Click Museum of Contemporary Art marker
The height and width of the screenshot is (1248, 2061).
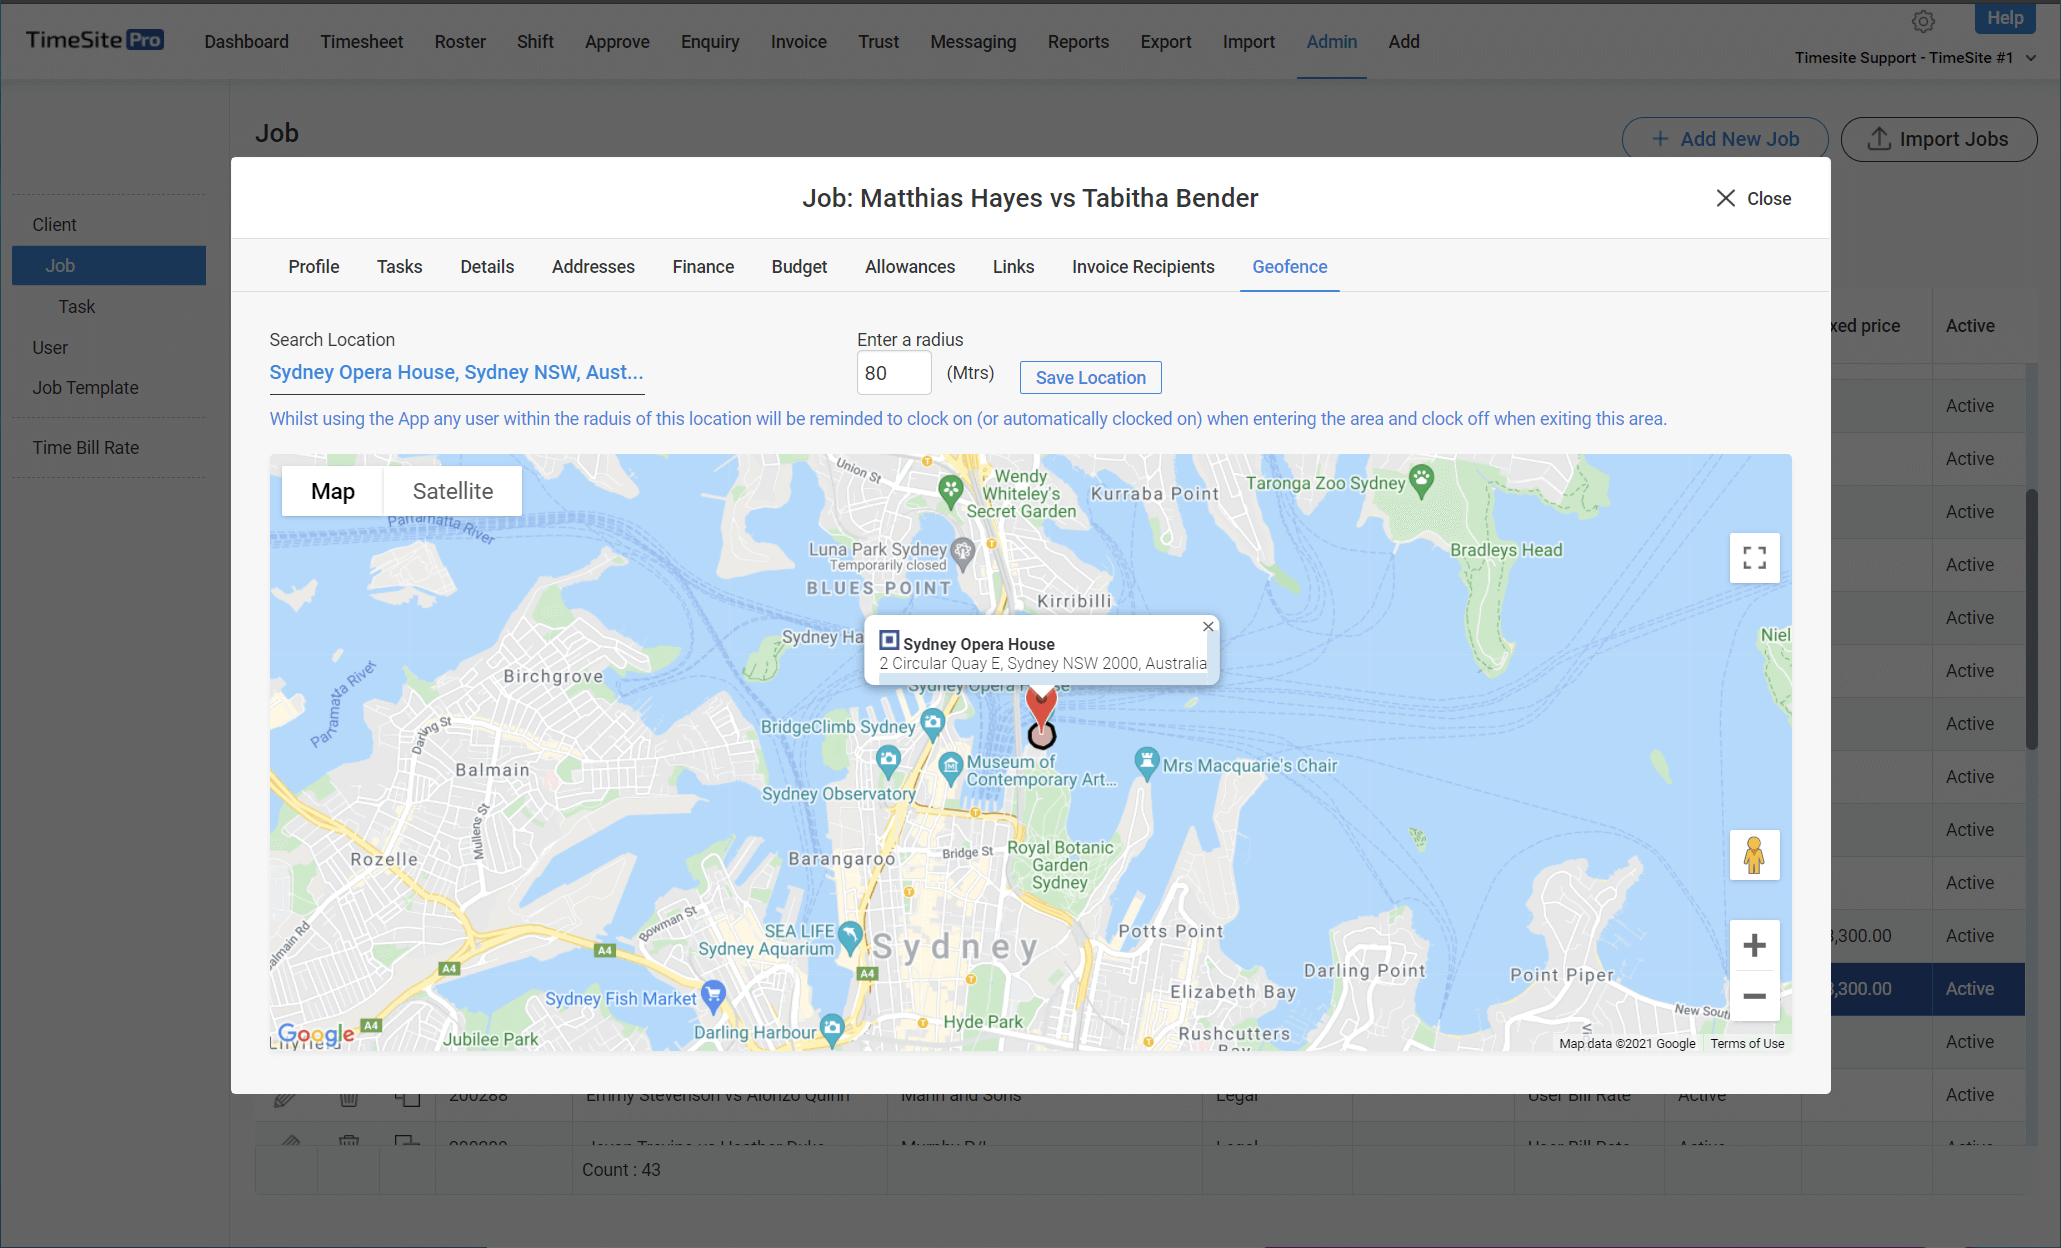[951, 768]
